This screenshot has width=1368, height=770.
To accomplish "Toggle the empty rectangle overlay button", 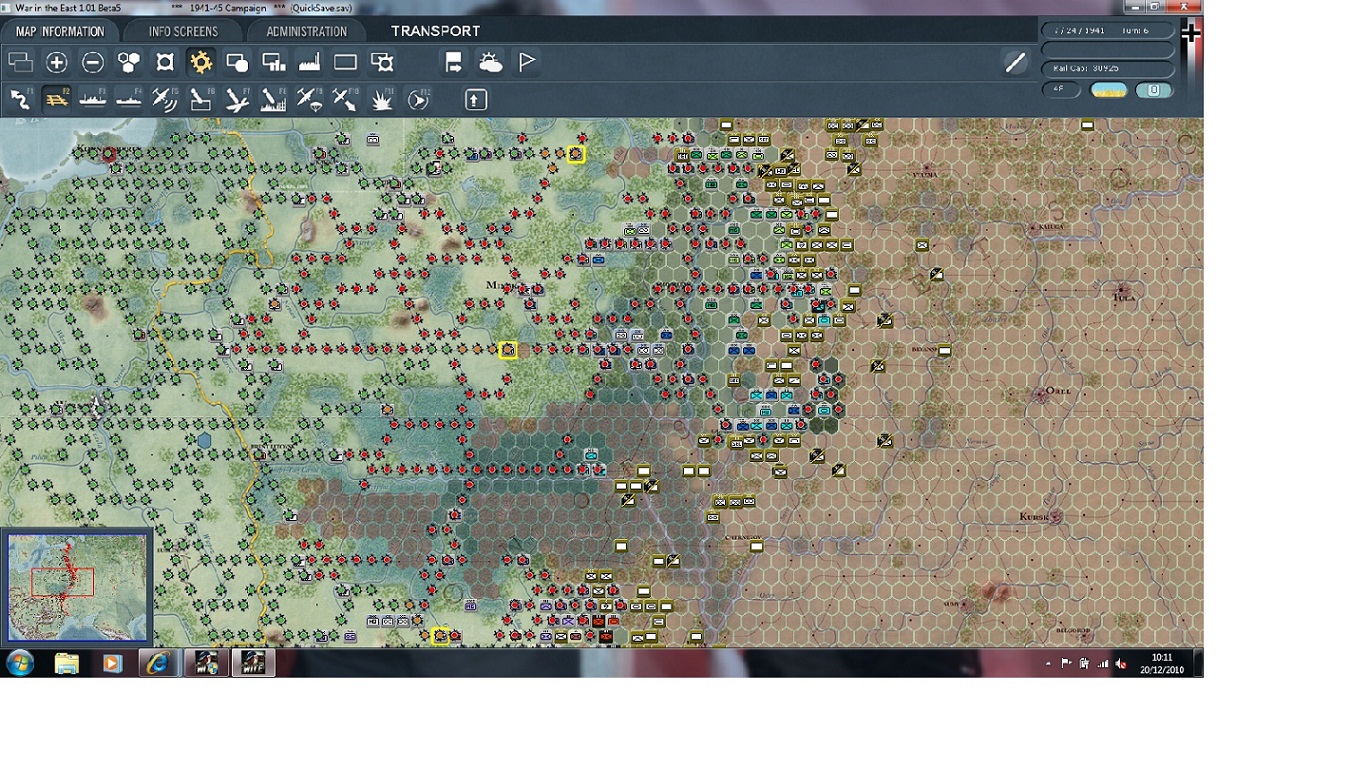I will pos(345,63).
